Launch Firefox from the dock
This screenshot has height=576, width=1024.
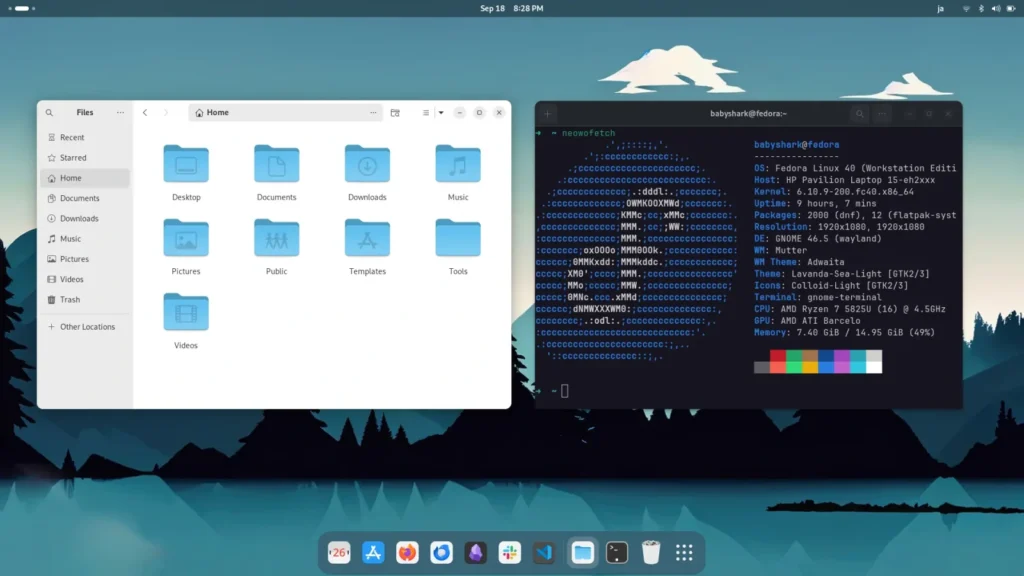click(407, 552)
